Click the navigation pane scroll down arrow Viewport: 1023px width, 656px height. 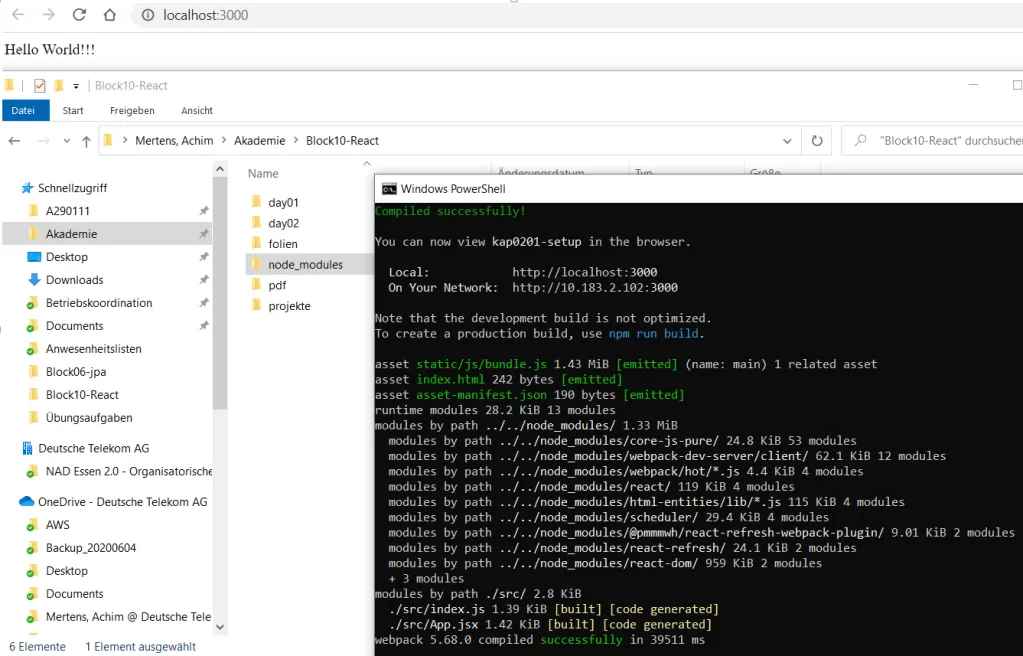tap(220, 627)
